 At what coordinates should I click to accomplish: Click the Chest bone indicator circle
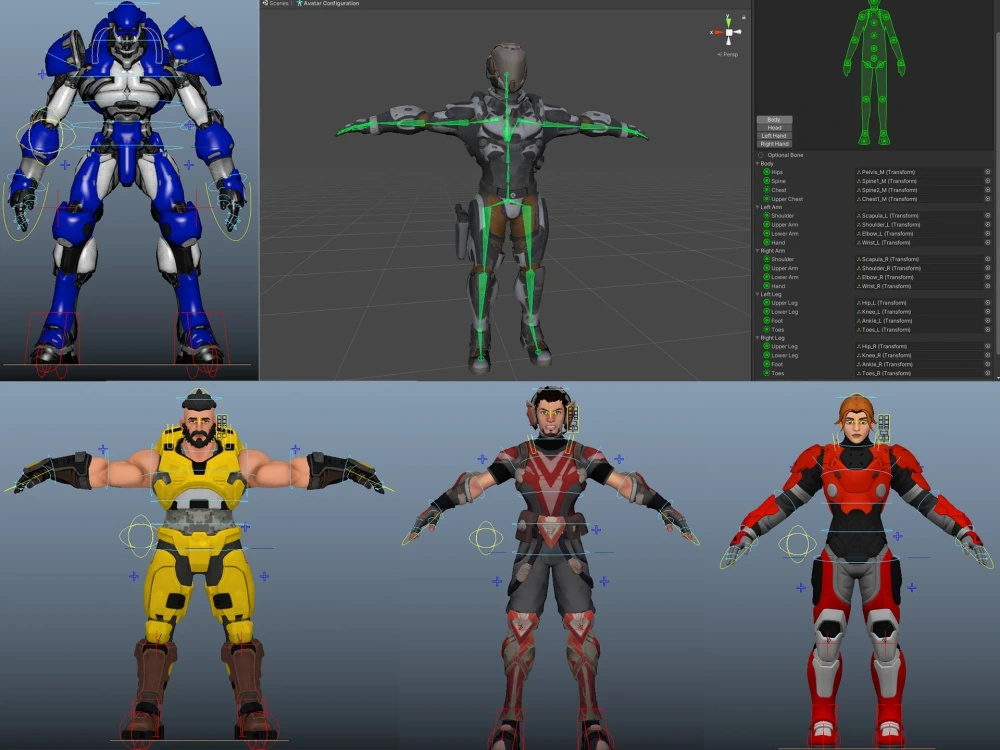coord(766,189)
